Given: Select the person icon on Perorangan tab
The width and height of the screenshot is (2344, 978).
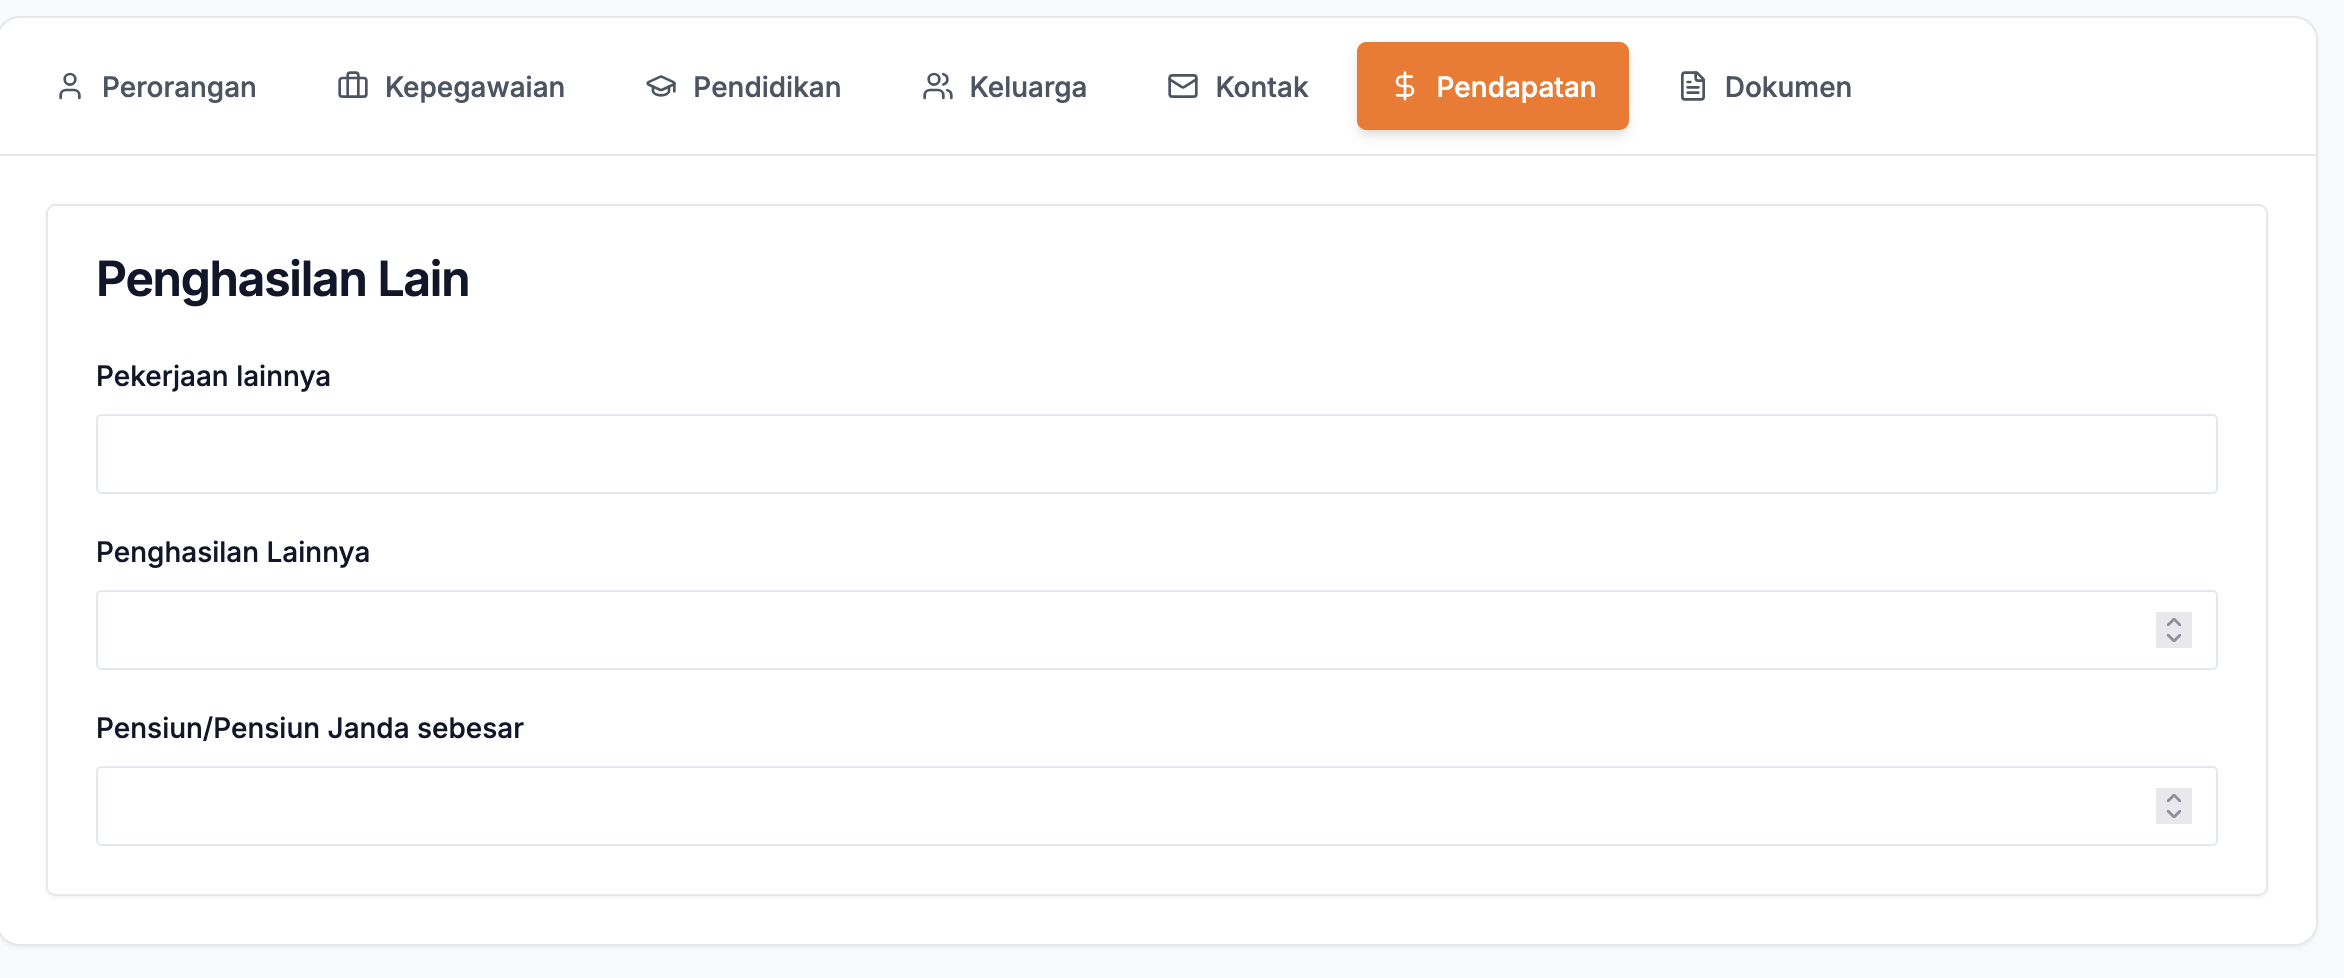Looking at the screenshot, I should (x=70, y=86).
